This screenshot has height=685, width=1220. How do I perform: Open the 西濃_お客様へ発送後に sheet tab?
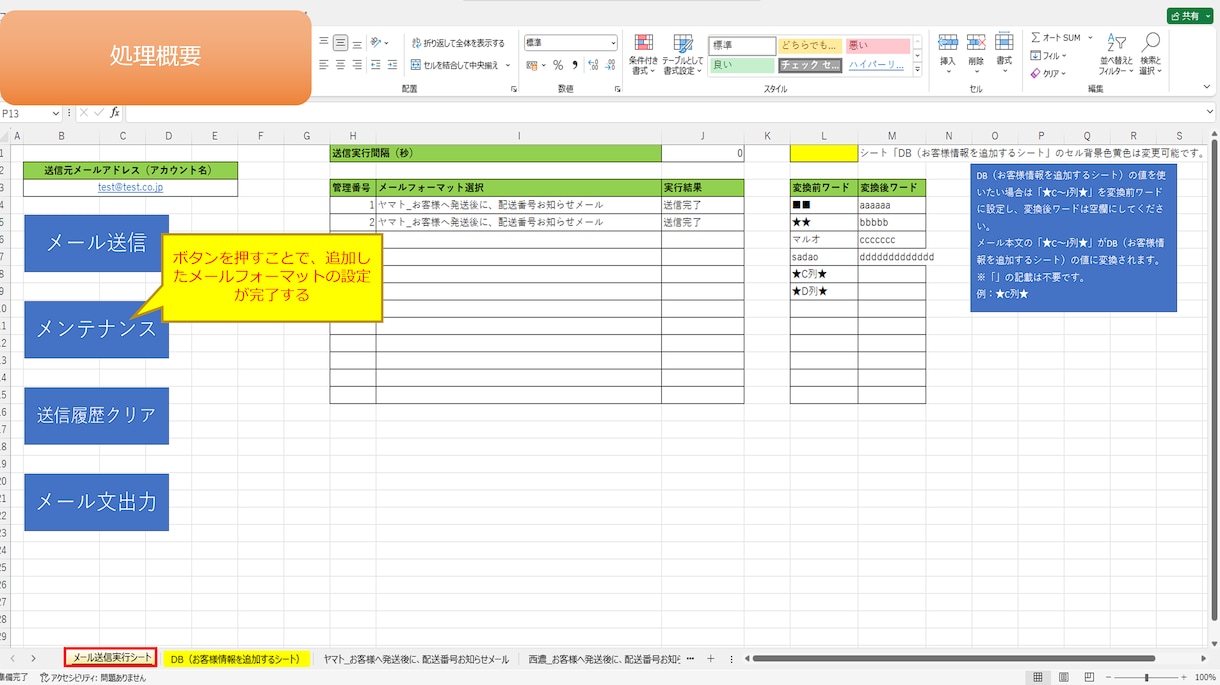(604, 659)
